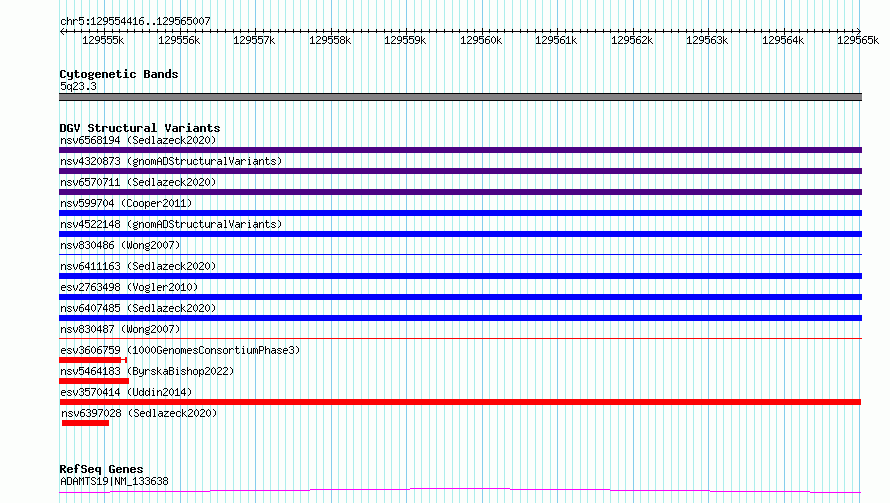Click the 129561k ruler tick label
890x503 pixels.
tap(556, 40)
